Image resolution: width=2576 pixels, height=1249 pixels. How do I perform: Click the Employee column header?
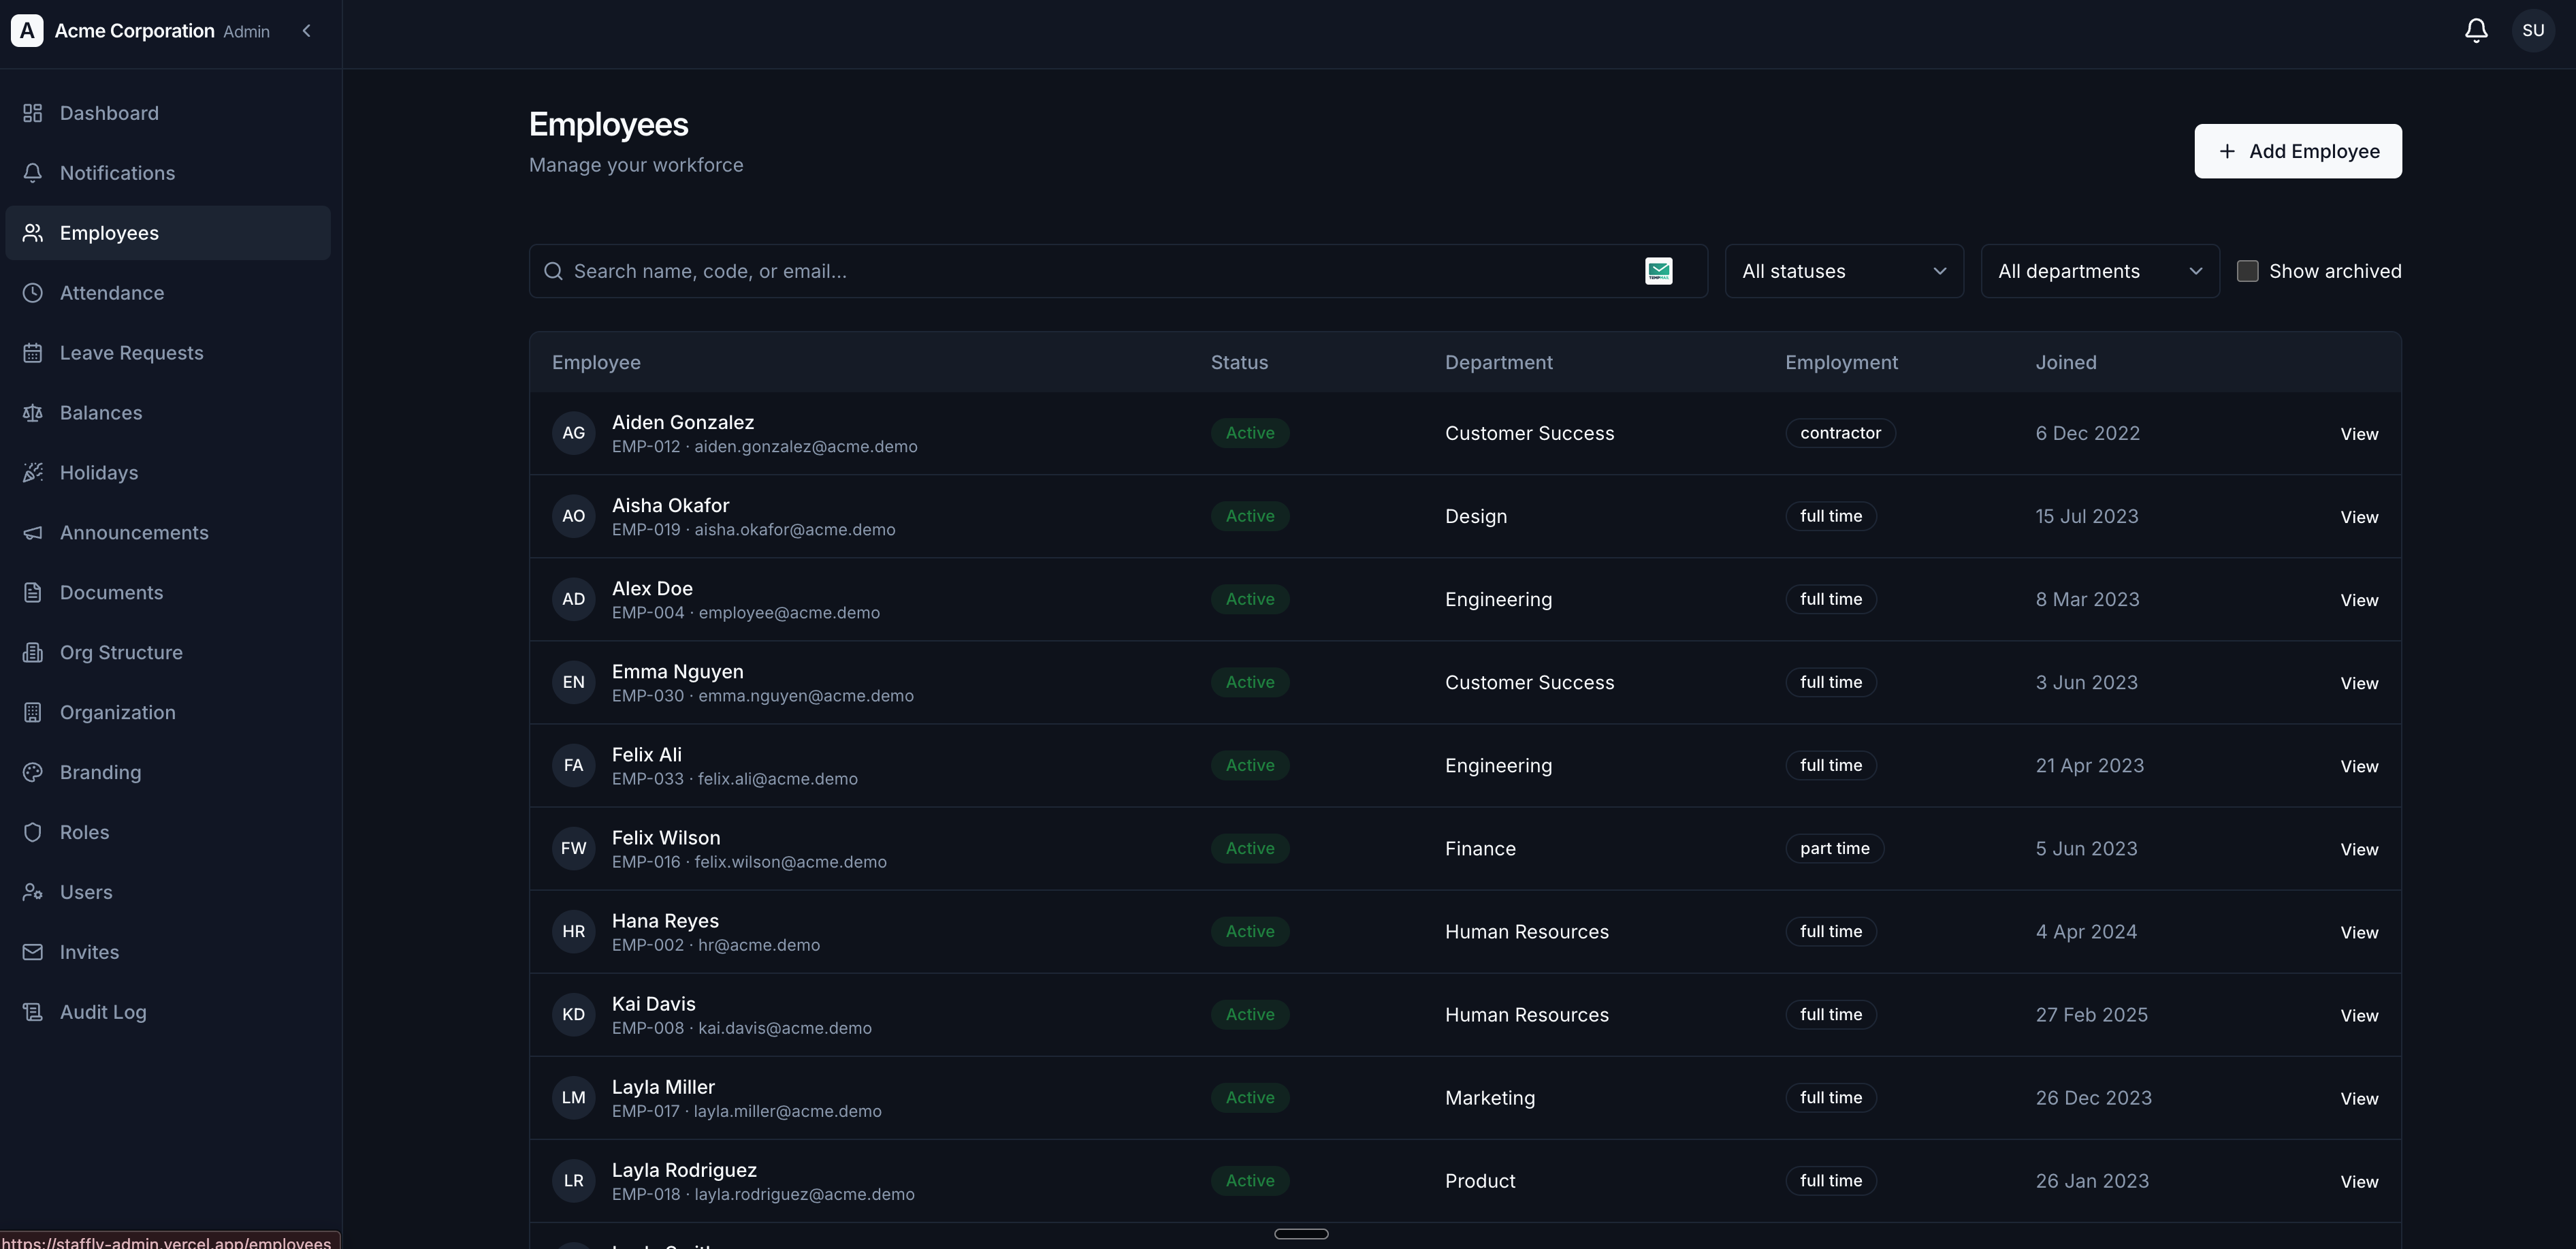tap(596, 362)
